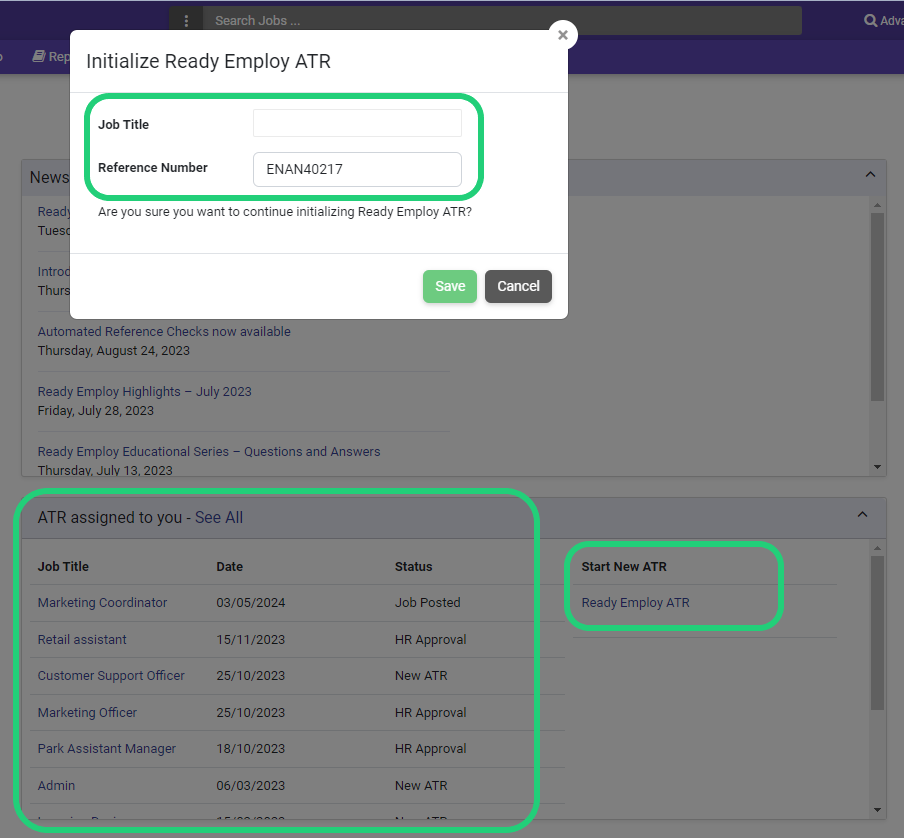Click News panel scroll down arrow
The width and height of the screenshot is (904, 838).
(877, 467)
